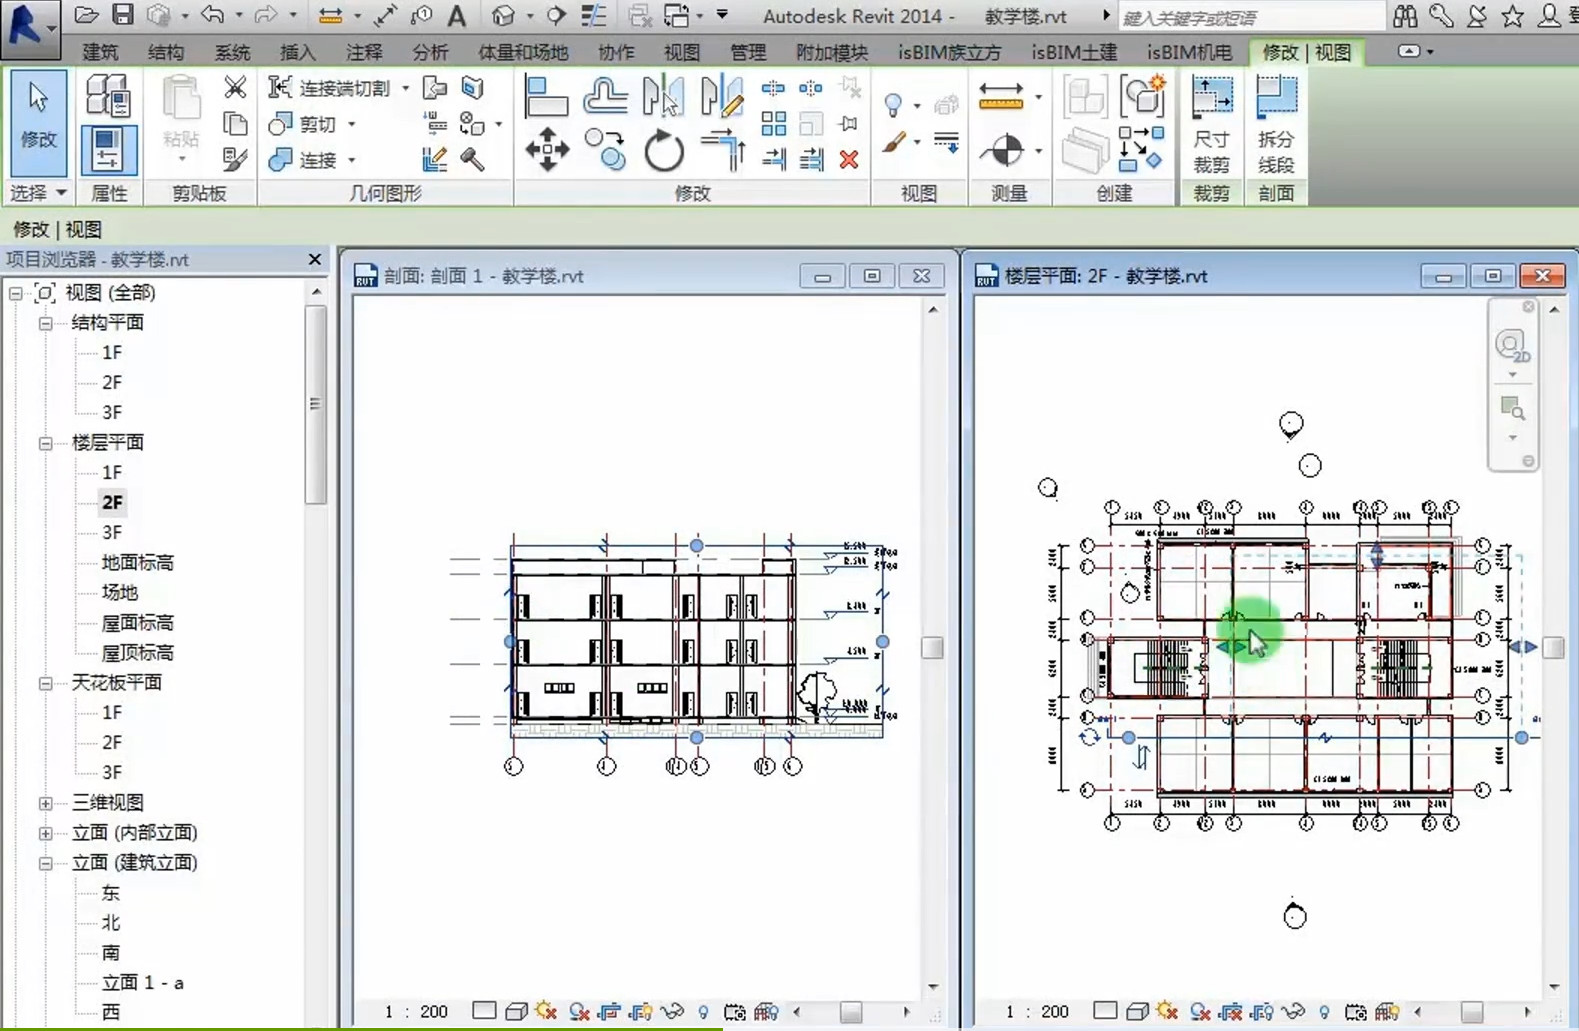Collapse the 楼层平面 tree node

pyautogui.click(x=46, y=443)
